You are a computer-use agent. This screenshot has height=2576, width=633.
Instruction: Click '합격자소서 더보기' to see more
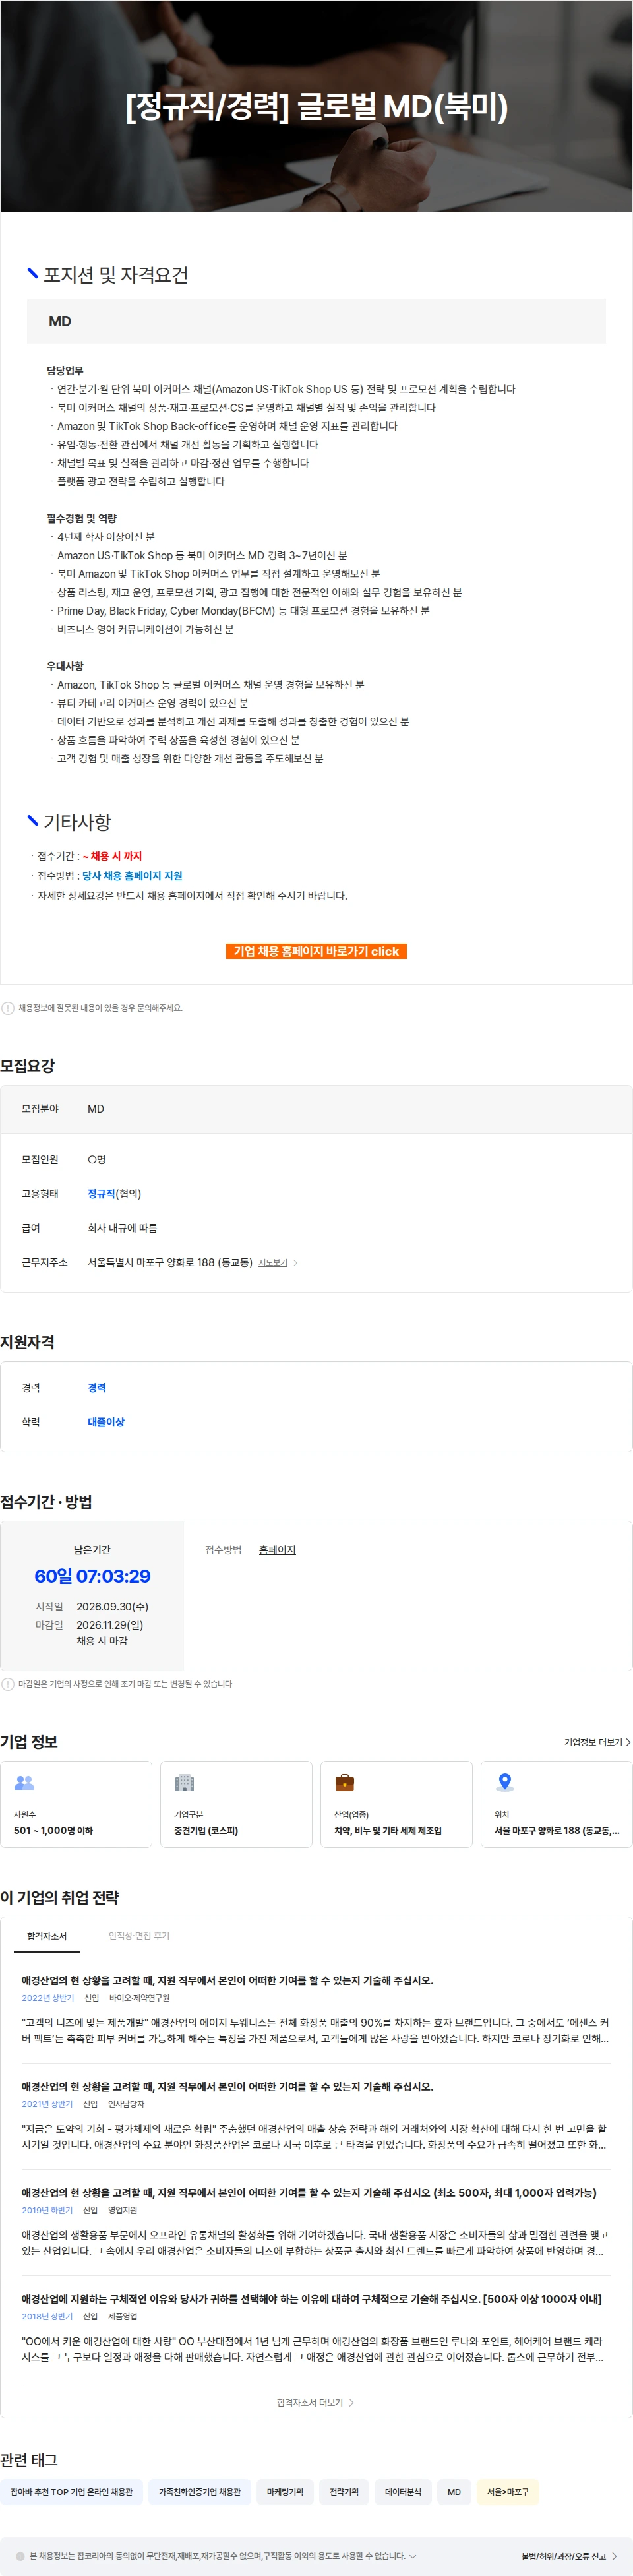(316, 2402)
